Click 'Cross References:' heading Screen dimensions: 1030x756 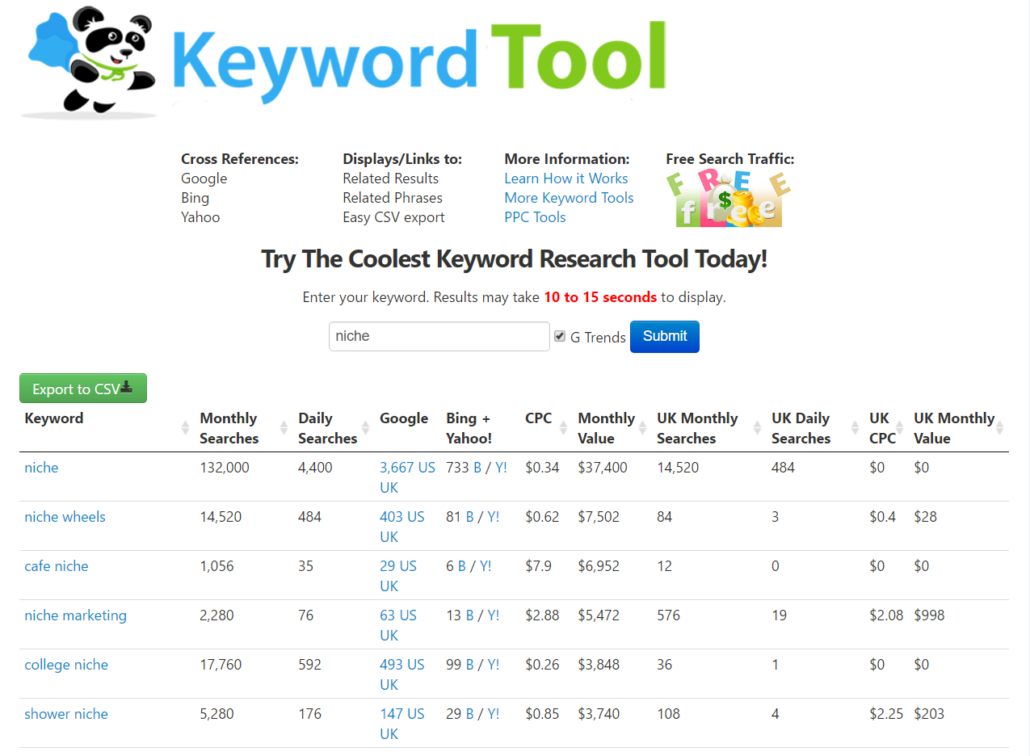[240, 159]
